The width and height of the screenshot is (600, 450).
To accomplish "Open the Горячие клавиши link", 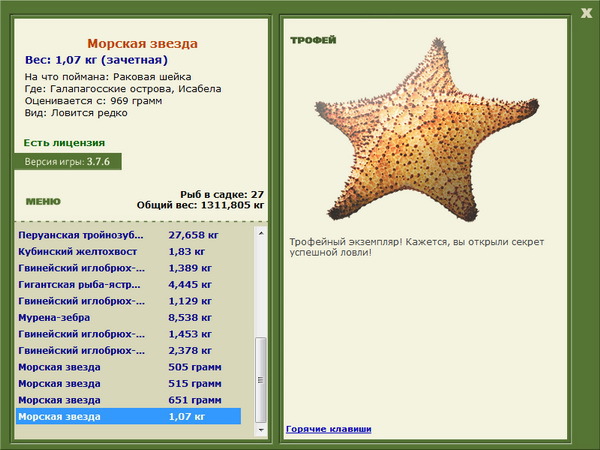I will click(328, 429).
